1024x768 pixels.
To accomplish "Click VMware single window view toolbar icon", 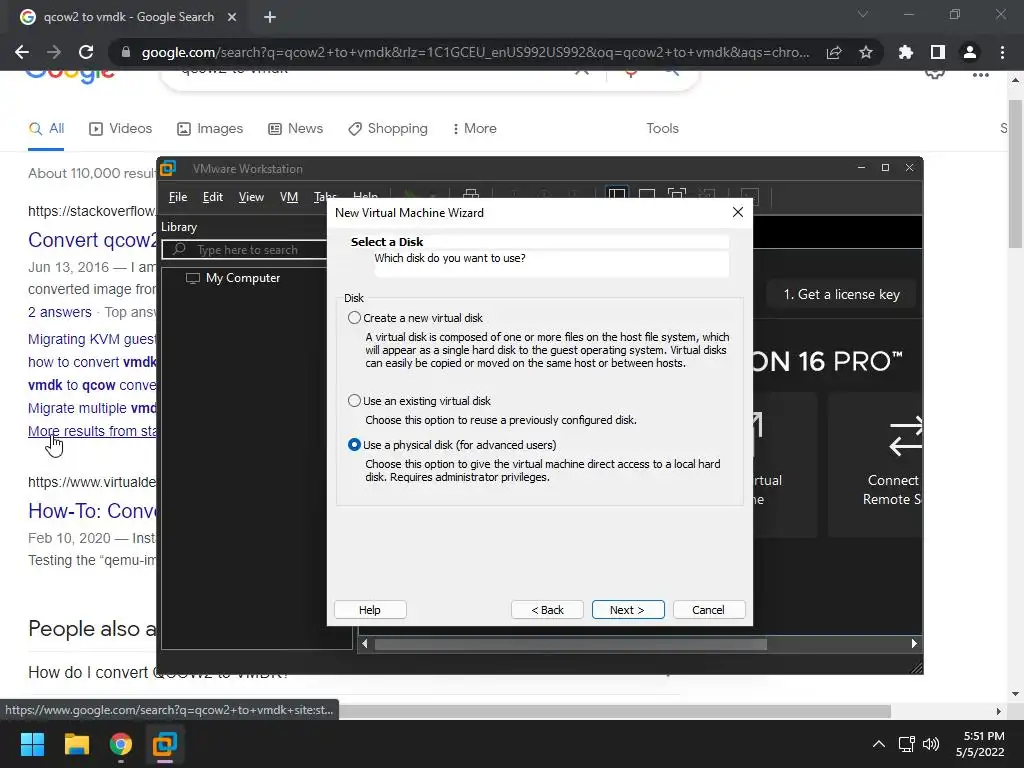I will [x=647, y=194].
